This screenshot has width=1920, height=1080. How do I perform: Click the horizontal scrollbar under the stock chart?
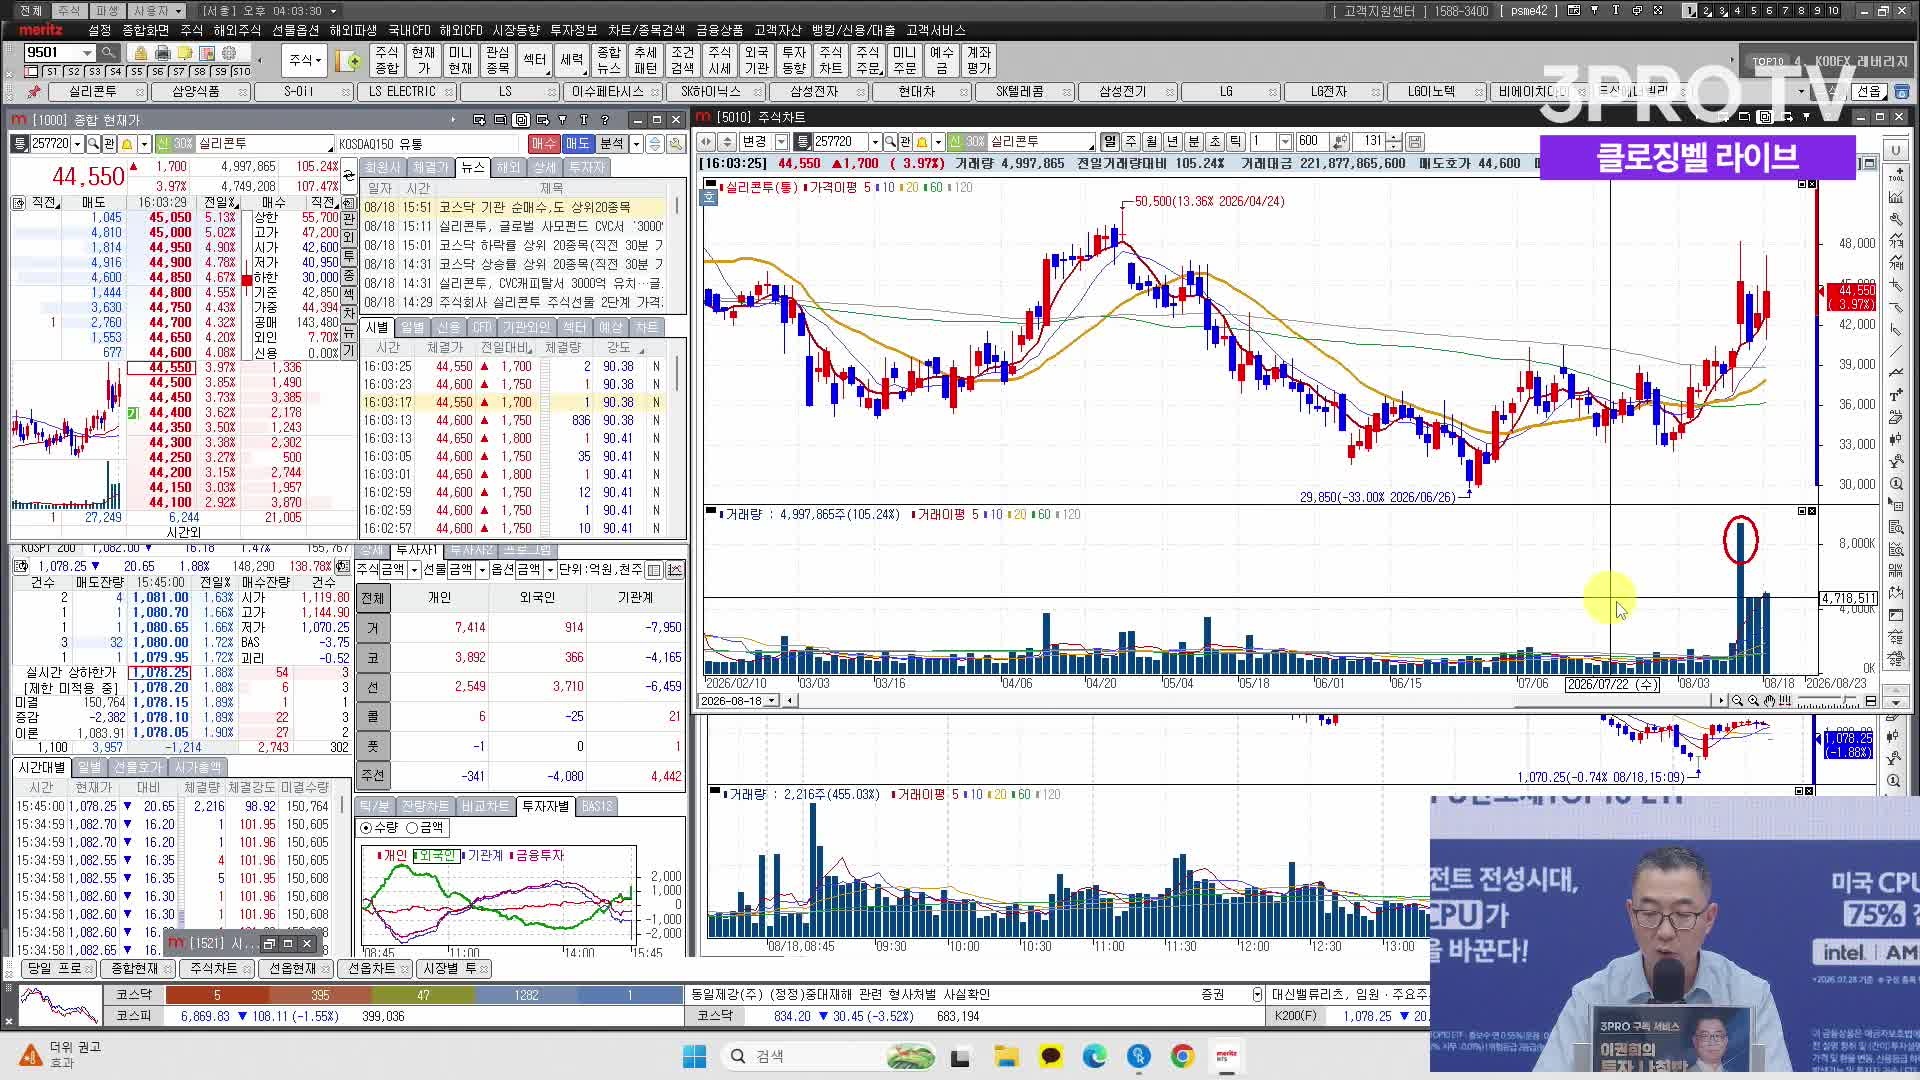click(1255, 701)
